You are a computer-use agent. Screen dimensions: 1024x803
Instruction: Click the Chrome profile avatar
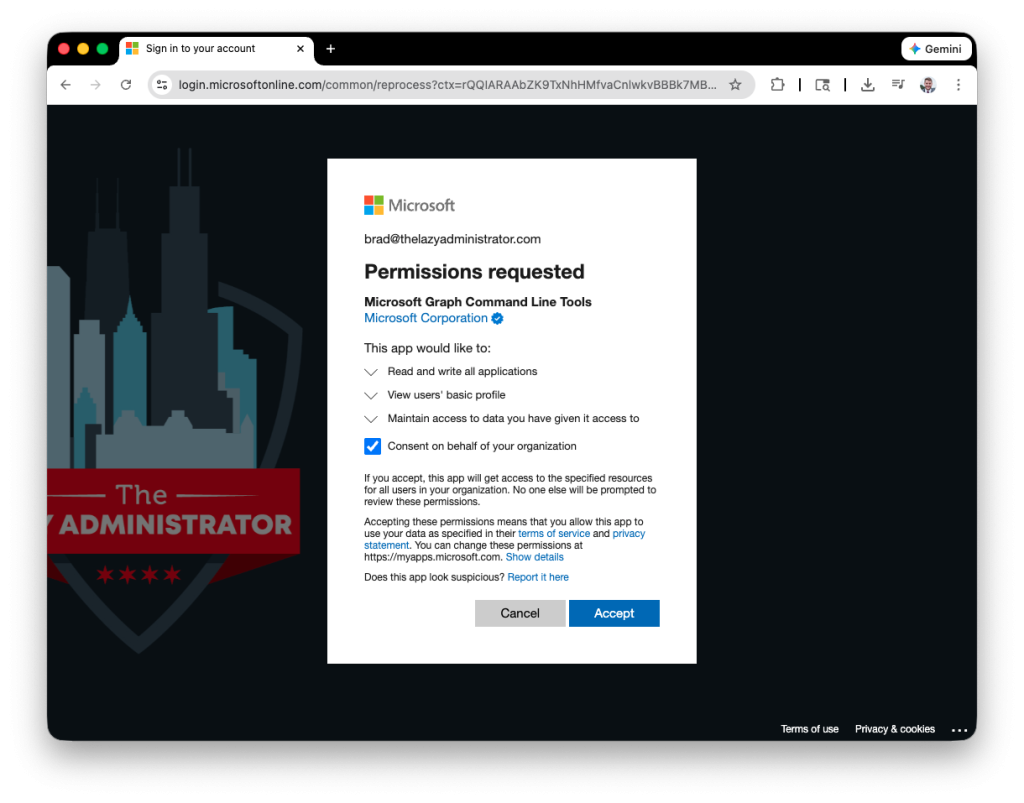927,85
